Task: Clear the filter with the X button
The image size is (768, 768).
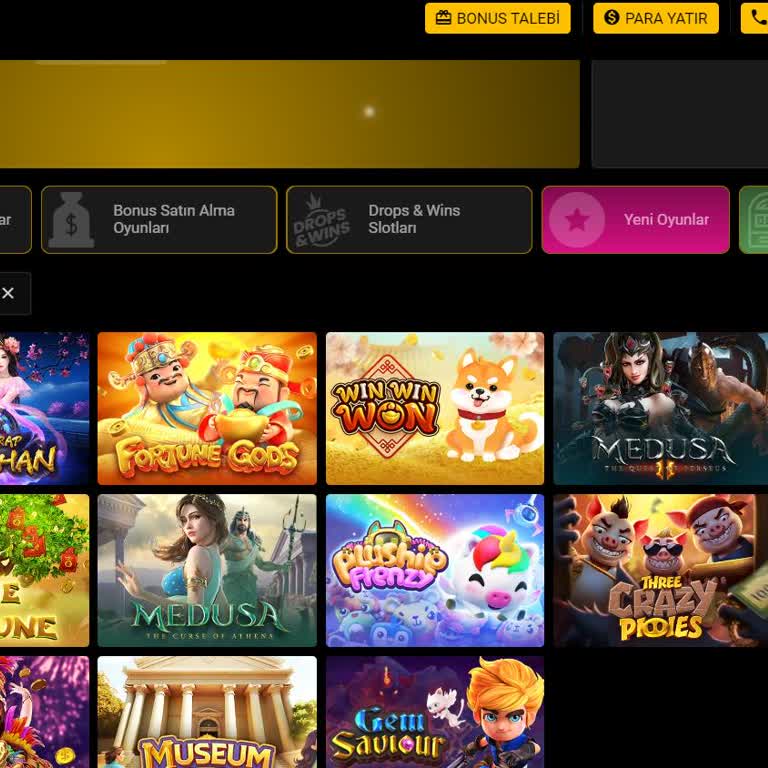Action: (x=8, y=293)
